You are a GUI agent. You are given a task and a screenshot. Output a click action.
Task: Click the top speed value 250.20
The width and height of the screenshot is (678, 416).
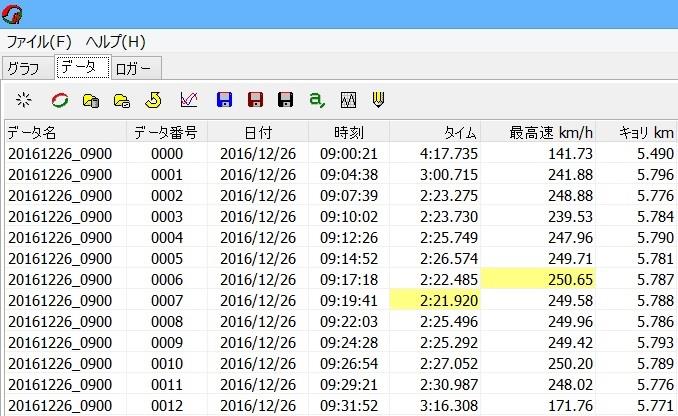(x=570, y=364)
